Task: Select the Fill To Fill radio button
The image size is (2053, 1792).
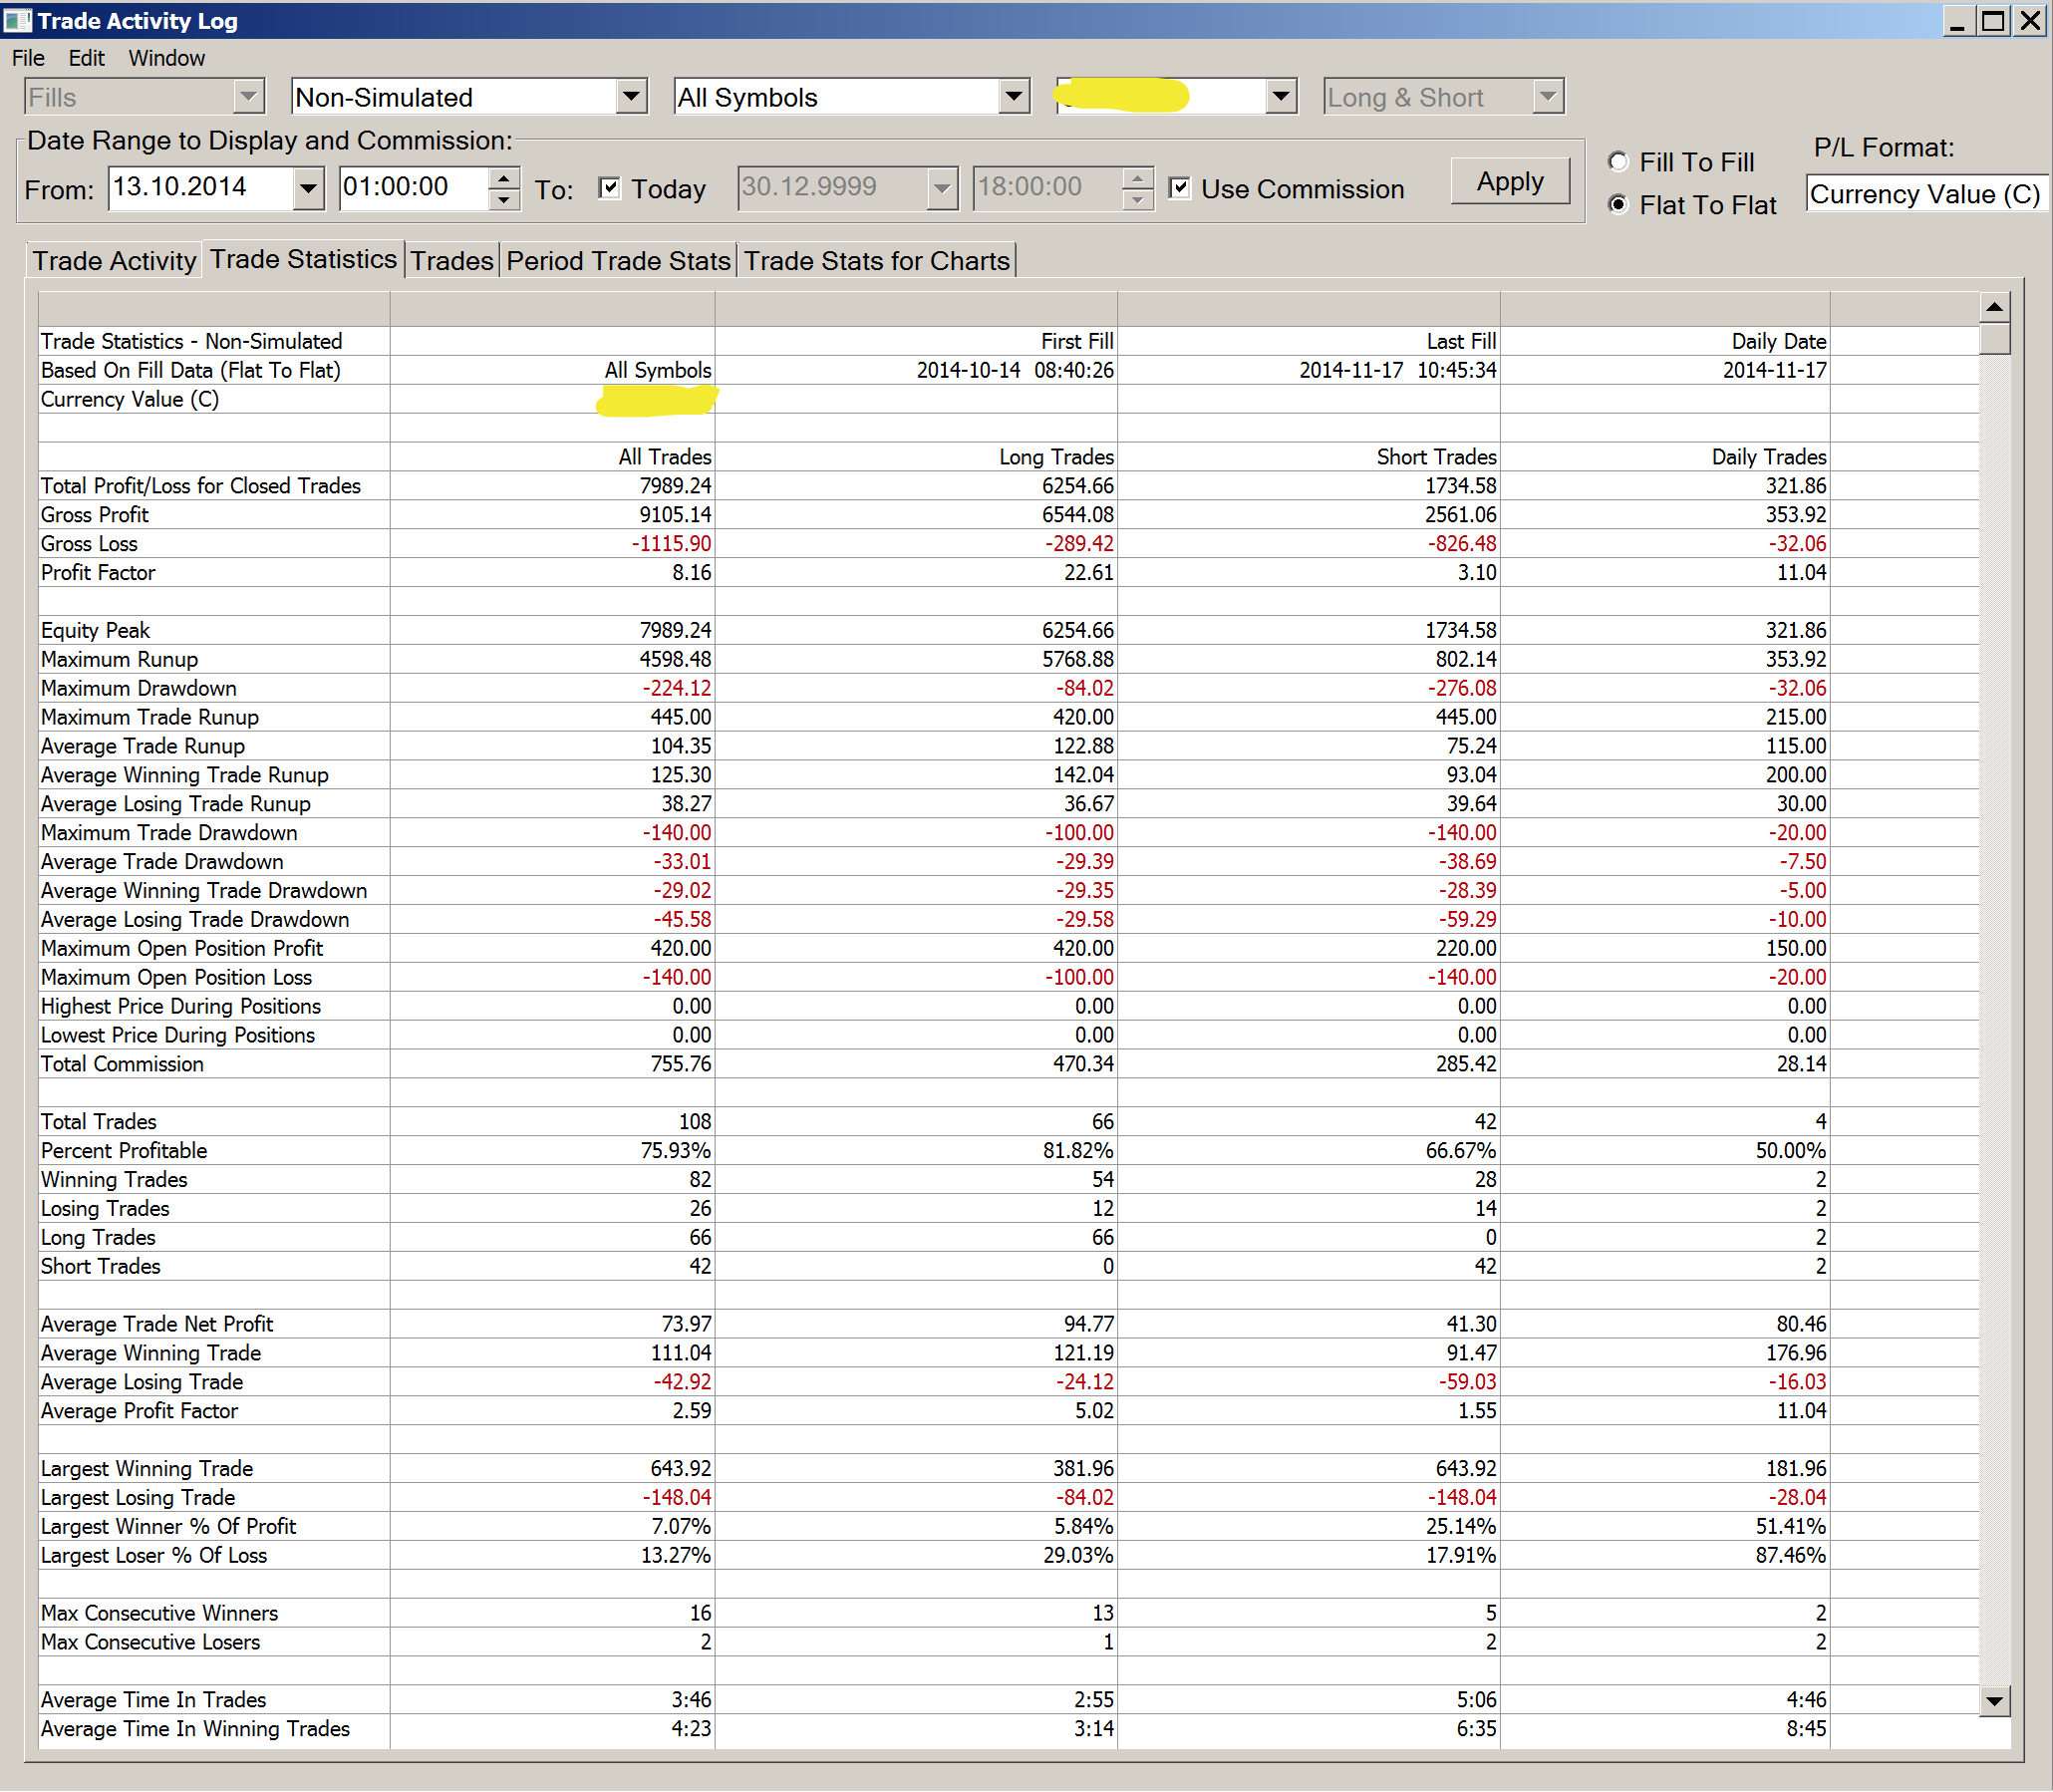Action: tap(1618, 162)
